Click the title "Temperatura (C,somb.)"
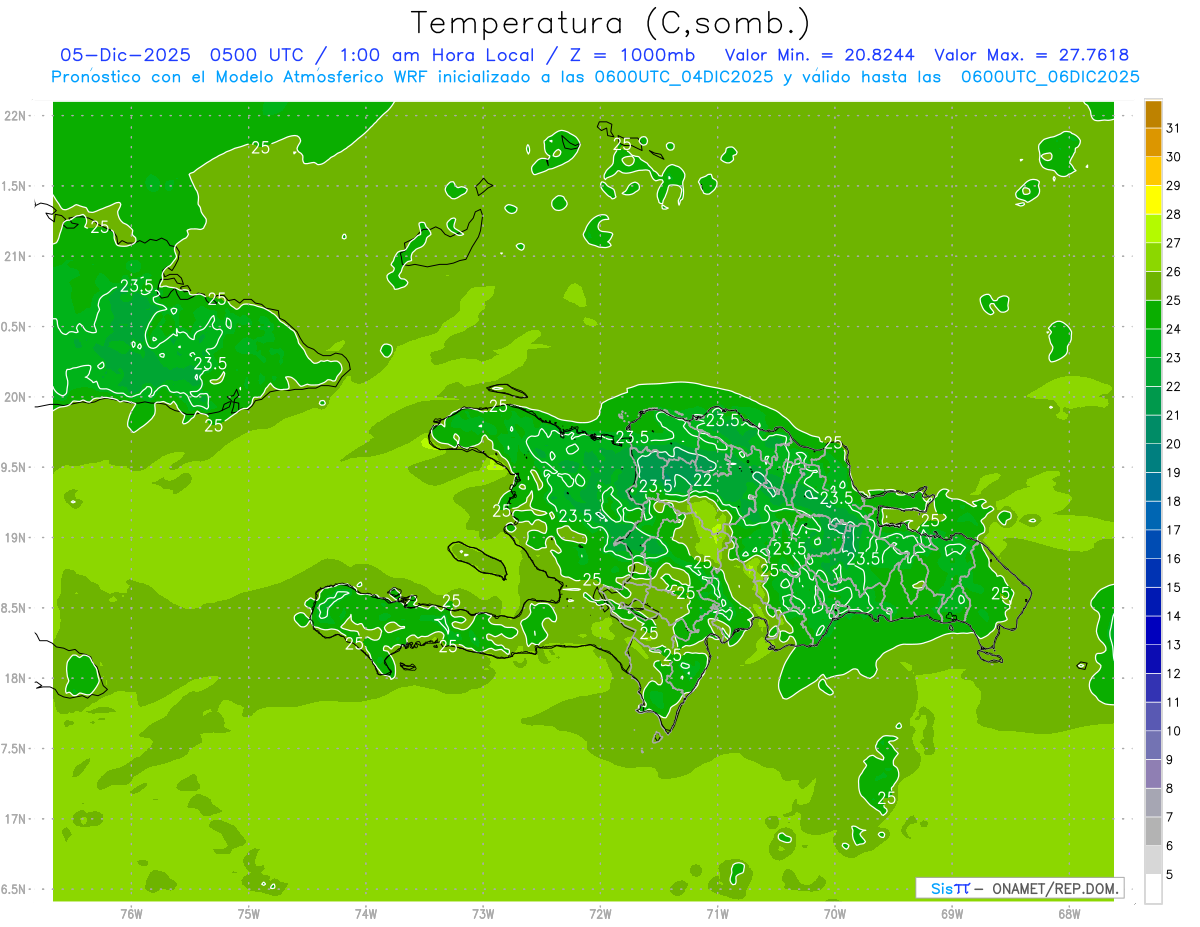1200x927 pixels. click(610, 22)
